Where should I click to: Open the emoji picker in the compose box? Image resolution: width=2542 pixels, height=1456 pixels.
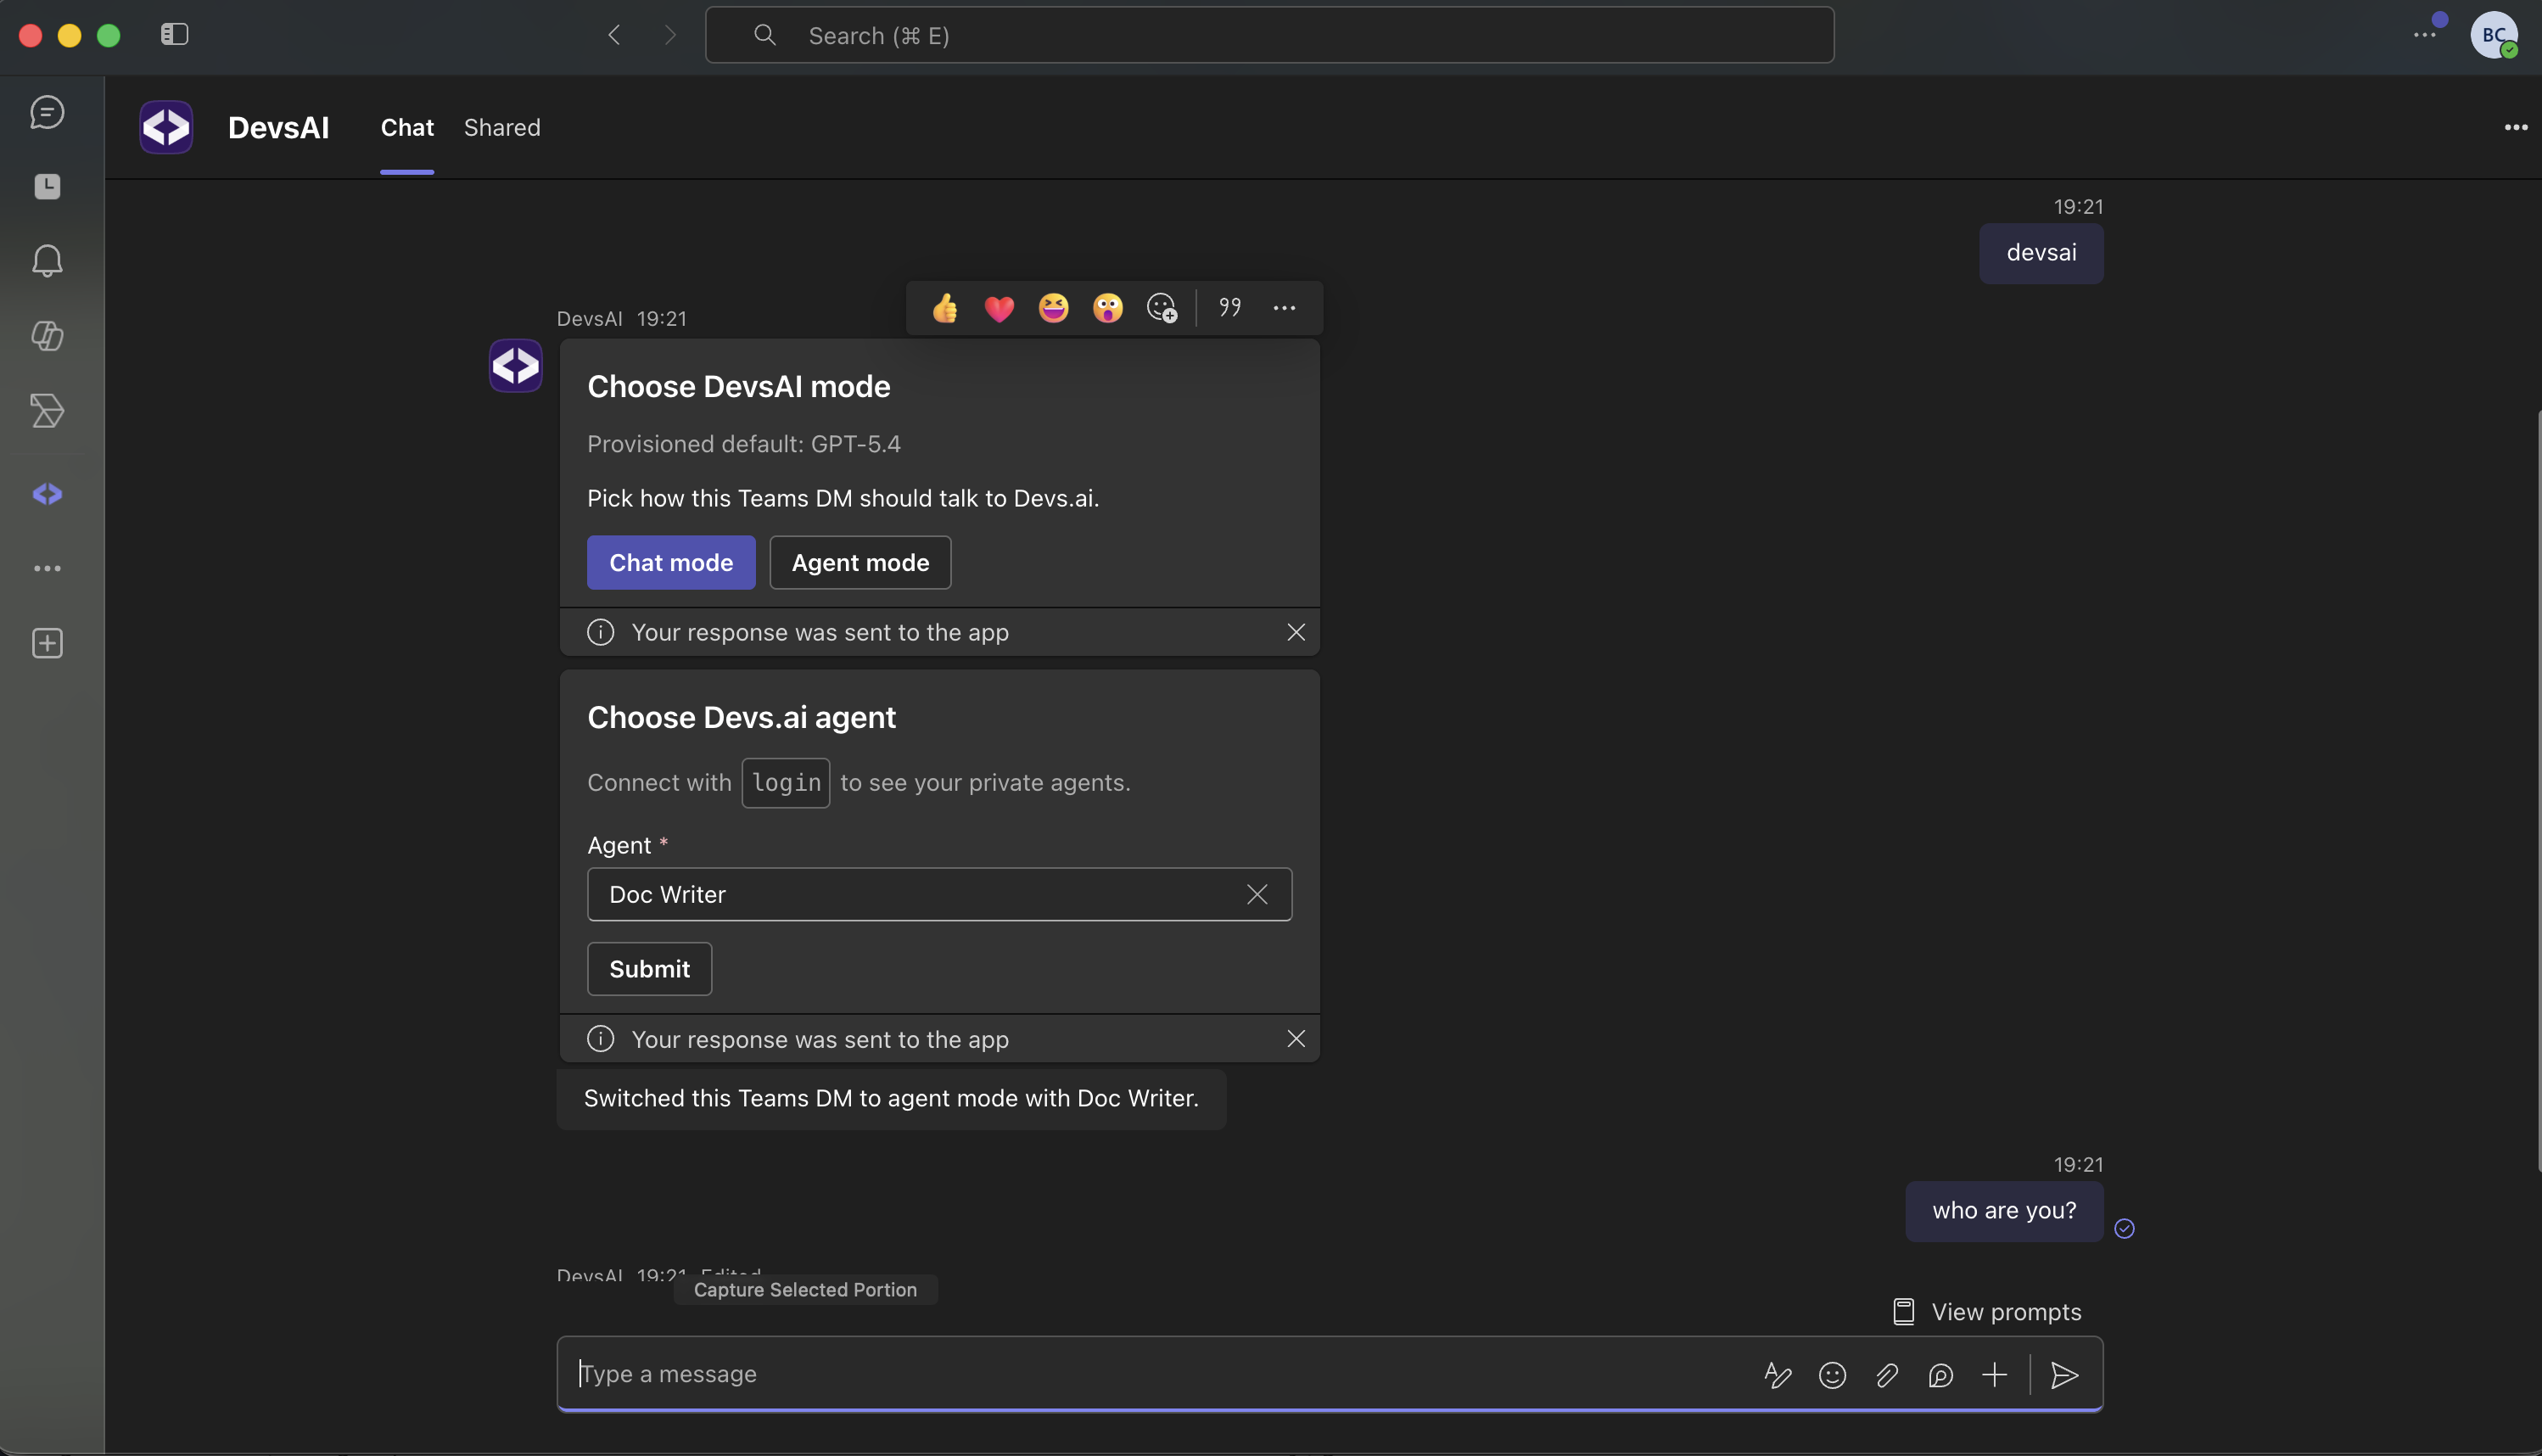click(x=1832, y=1375)
